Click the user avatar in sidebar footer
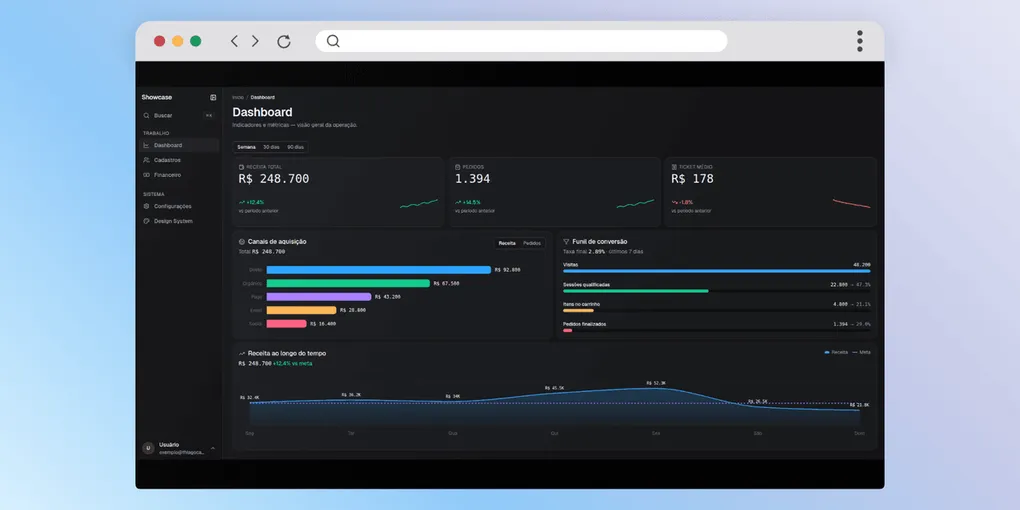 [148, 448]
